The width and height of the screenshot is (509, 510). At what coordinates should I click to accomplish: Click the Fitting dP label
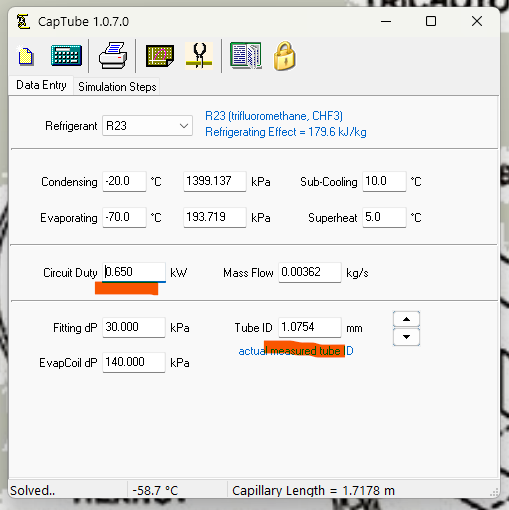tap(75, 328)
